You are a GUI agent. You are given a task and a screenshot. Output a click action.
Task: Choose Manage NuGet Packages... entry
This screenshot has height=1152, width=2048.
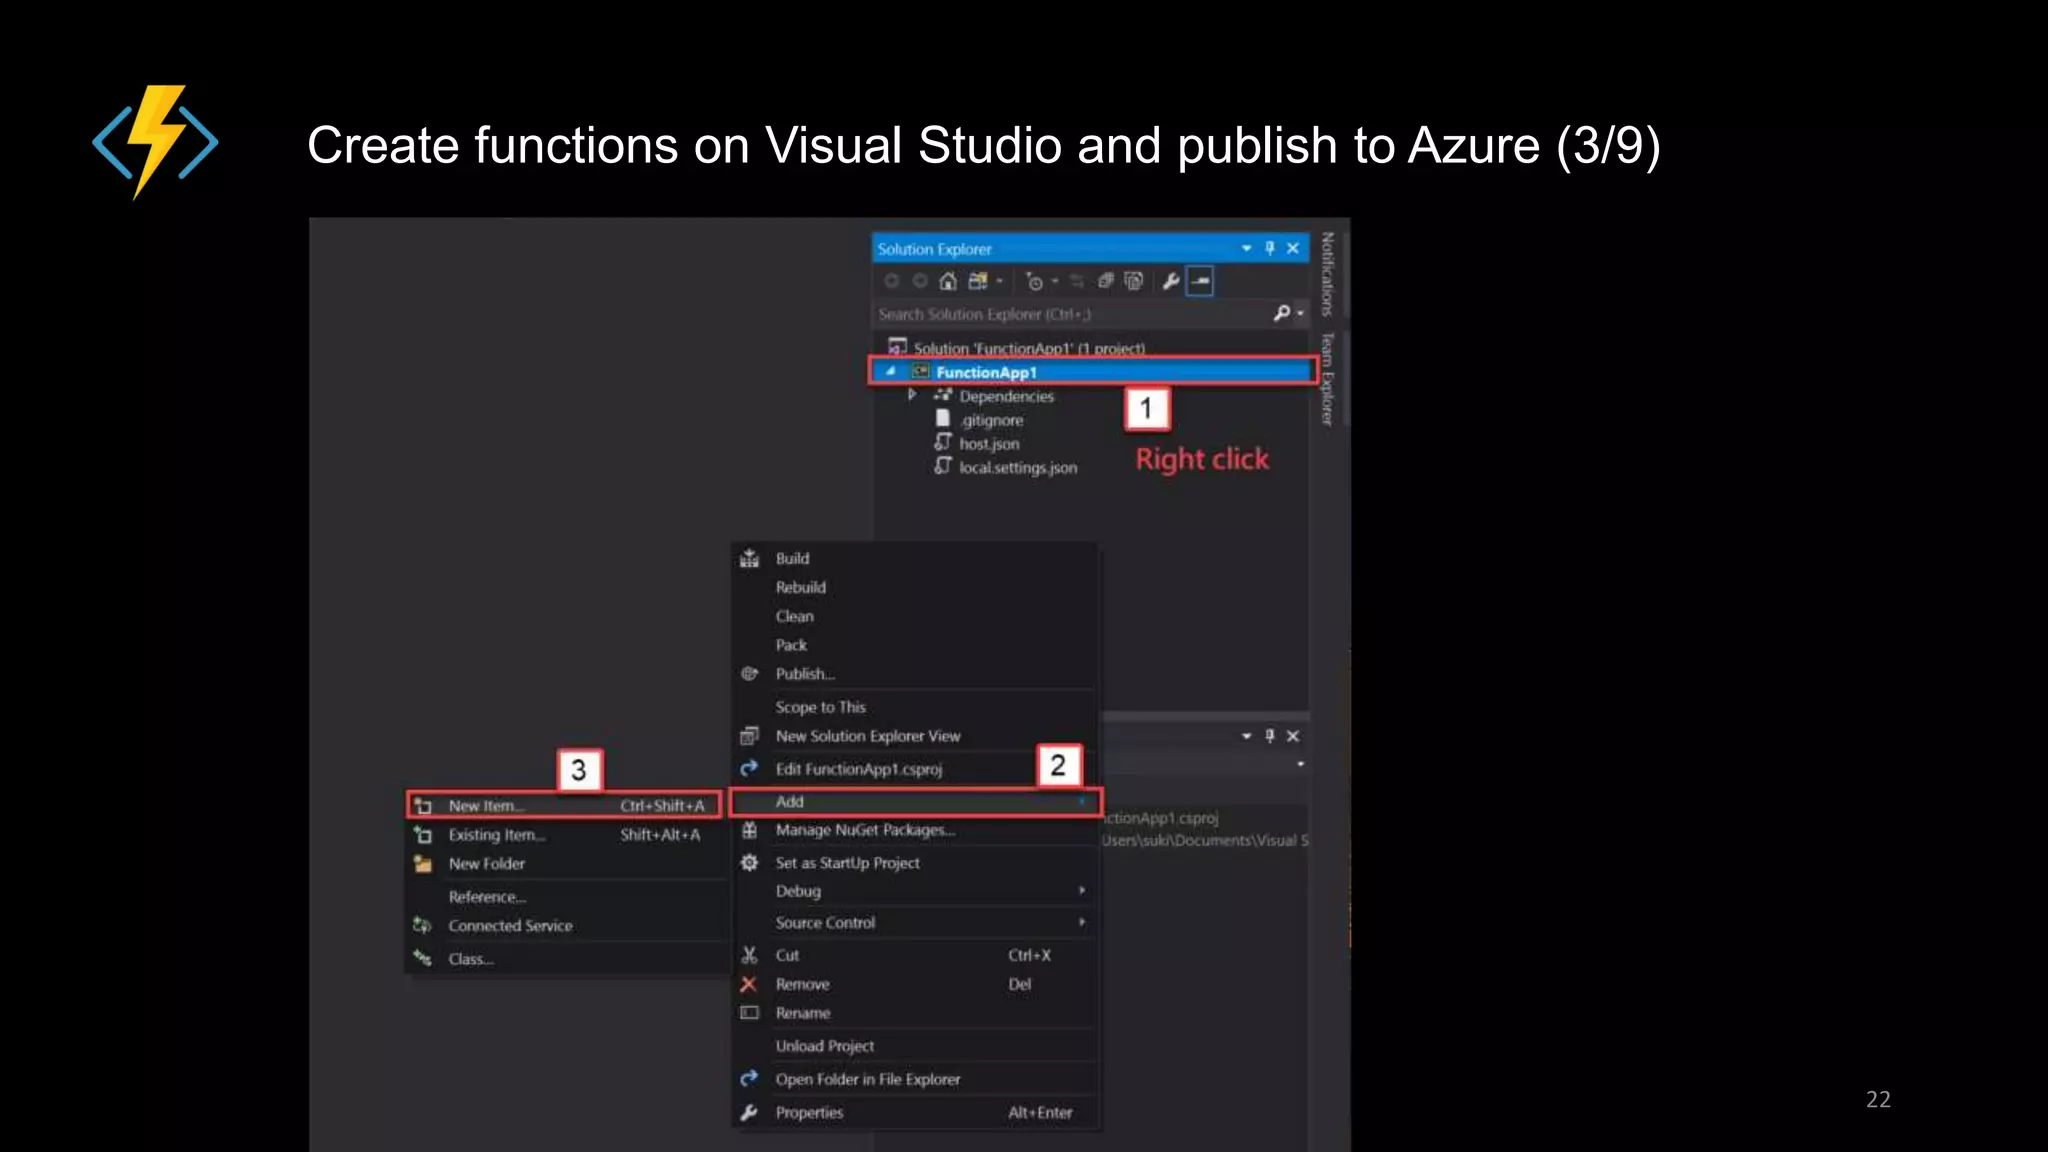point(915,830)
